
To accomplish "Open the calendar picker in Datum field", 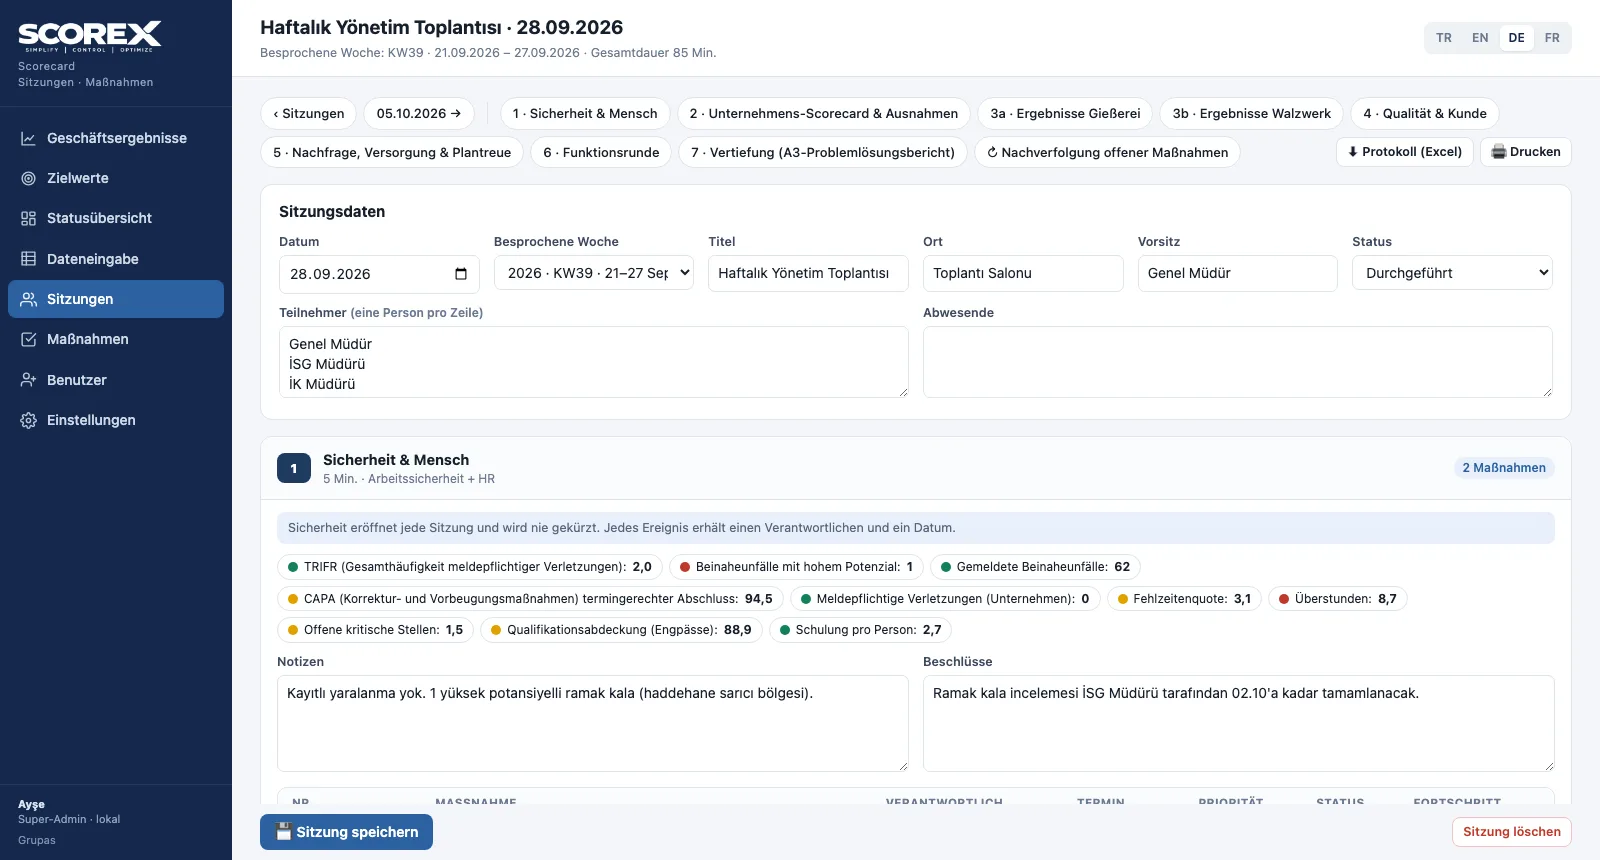I will click(x=461, y=274).
